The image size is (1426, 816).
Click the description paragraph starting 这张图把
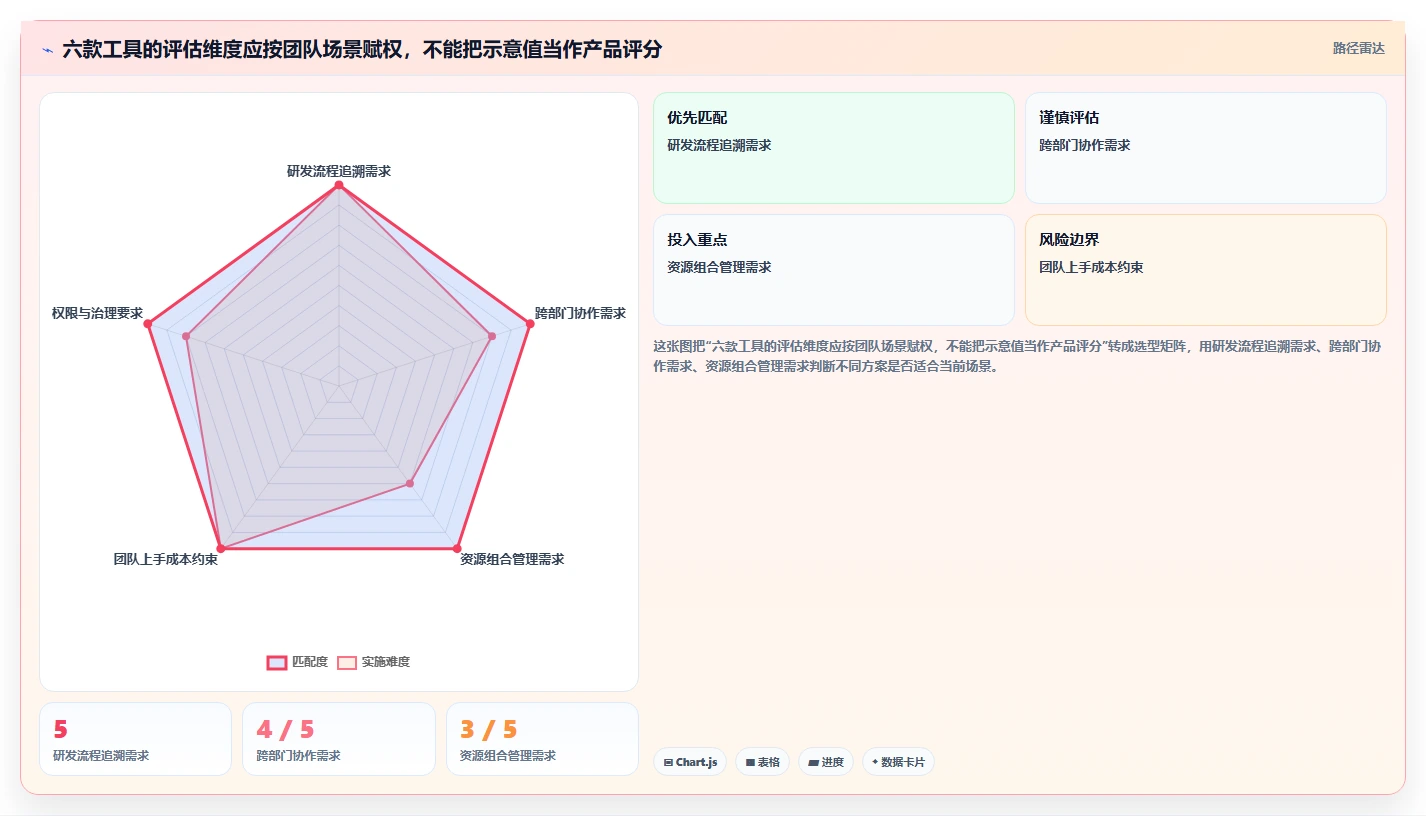tap(1018, 356)
